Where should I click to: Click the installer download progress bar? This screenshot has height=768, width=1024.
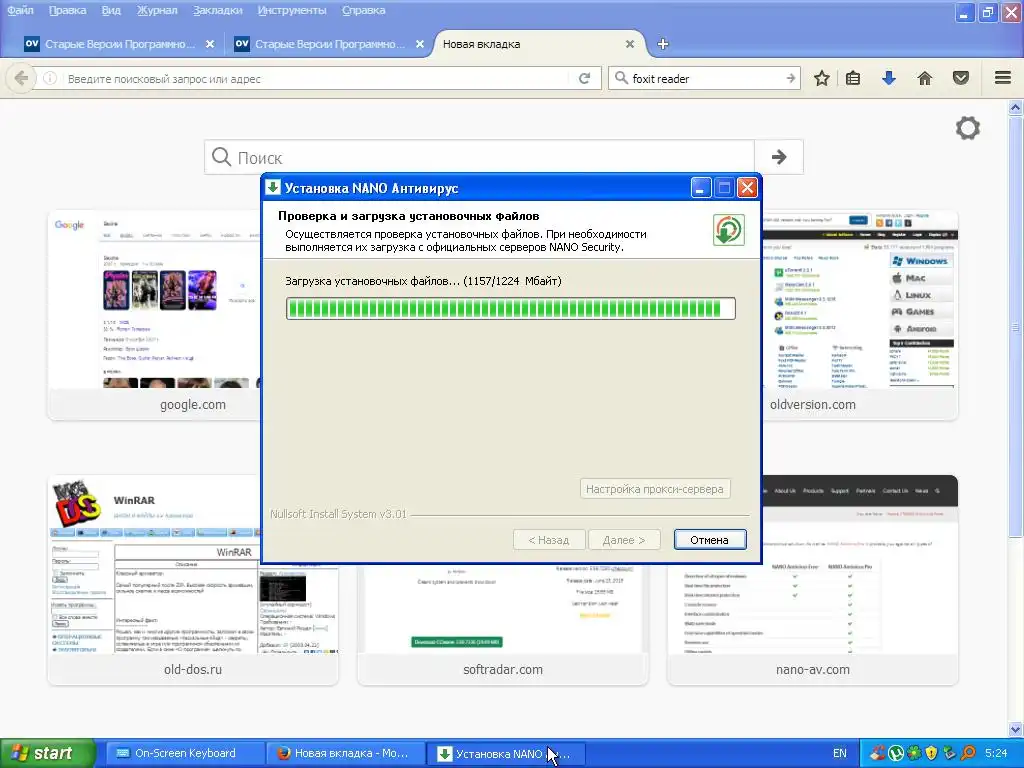[x=511, y=308]
